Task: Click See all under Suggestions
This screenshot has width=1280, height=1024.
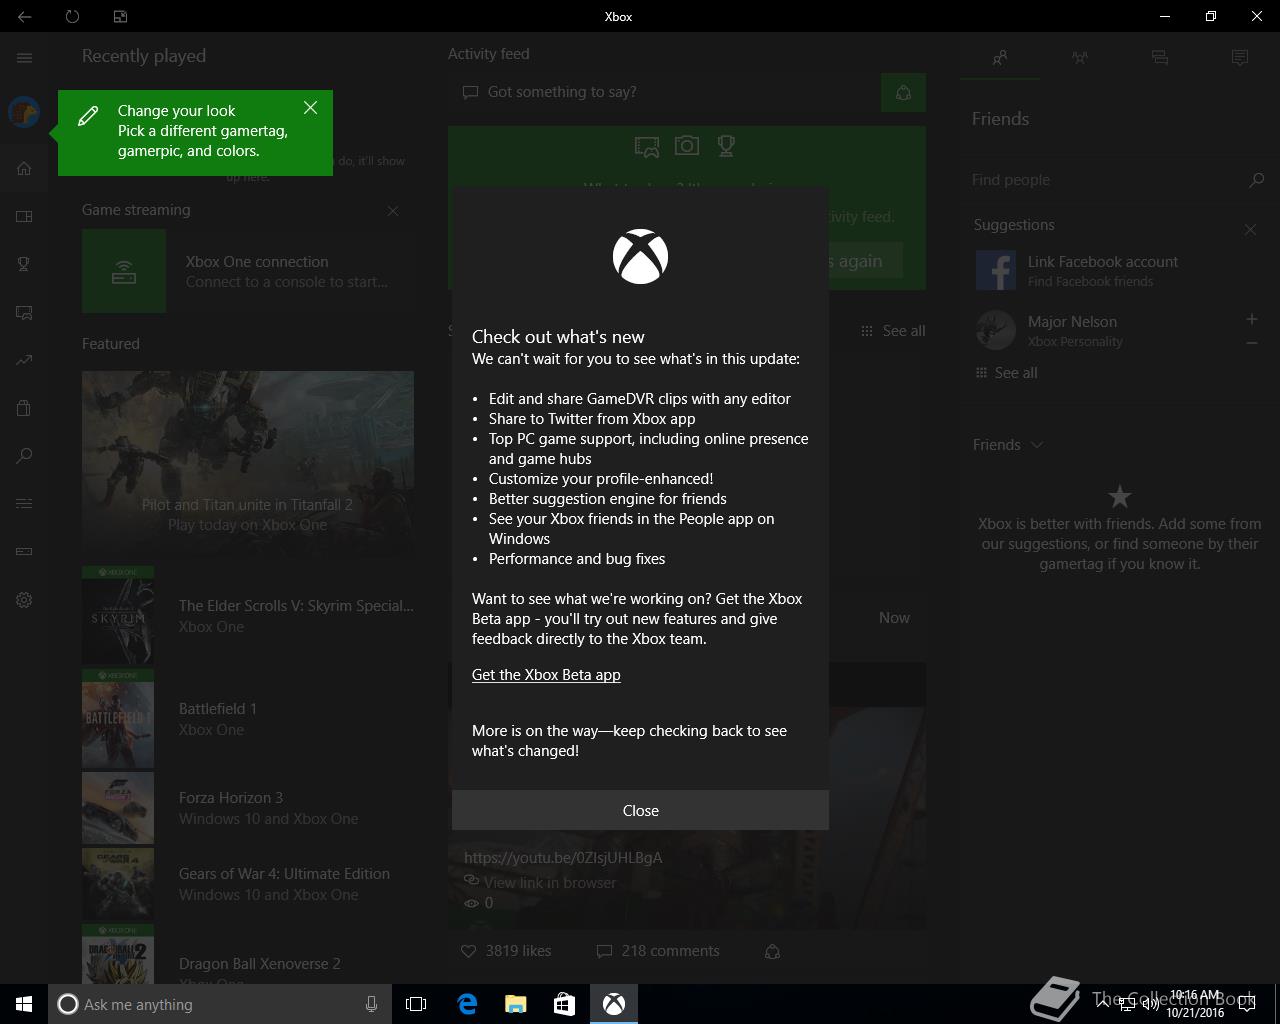Action: click(1006, 373)
